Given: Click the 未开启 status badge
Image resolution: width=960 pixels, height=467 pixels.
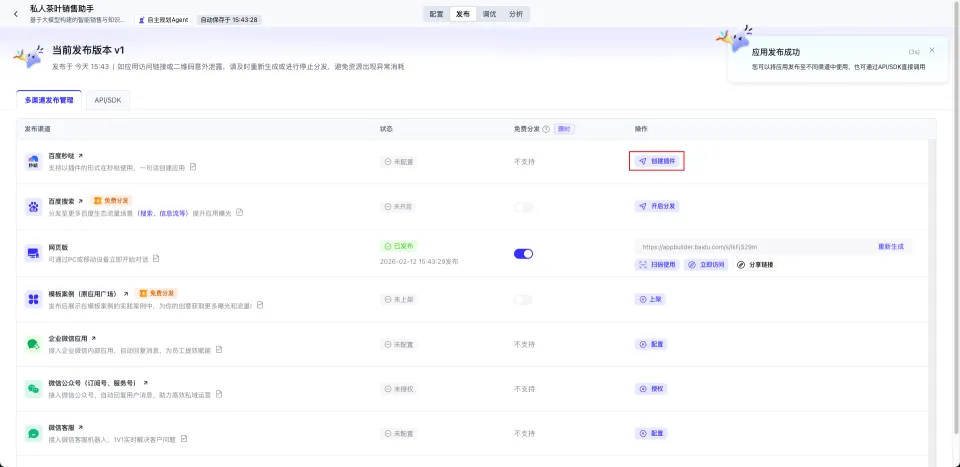Looking at the screenshot, I should tap(399, 207).
